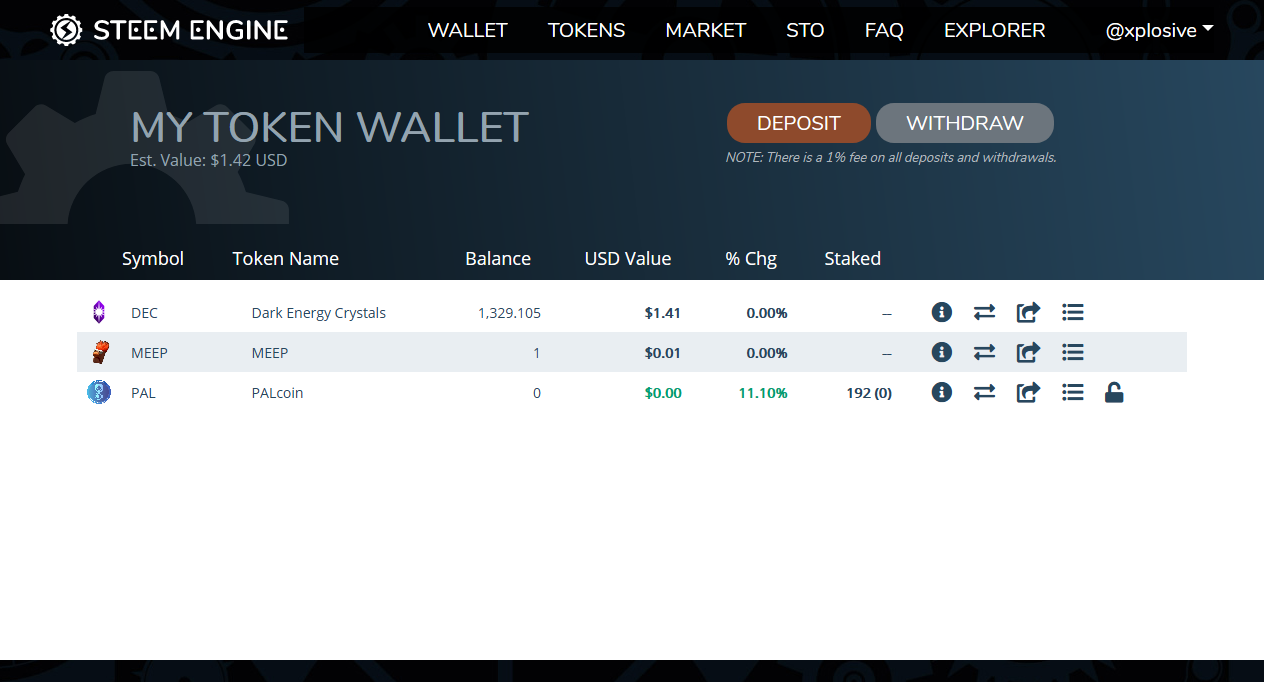Click the MEEP token logo
Screen dimensions: 1264x682
point(99,352)
